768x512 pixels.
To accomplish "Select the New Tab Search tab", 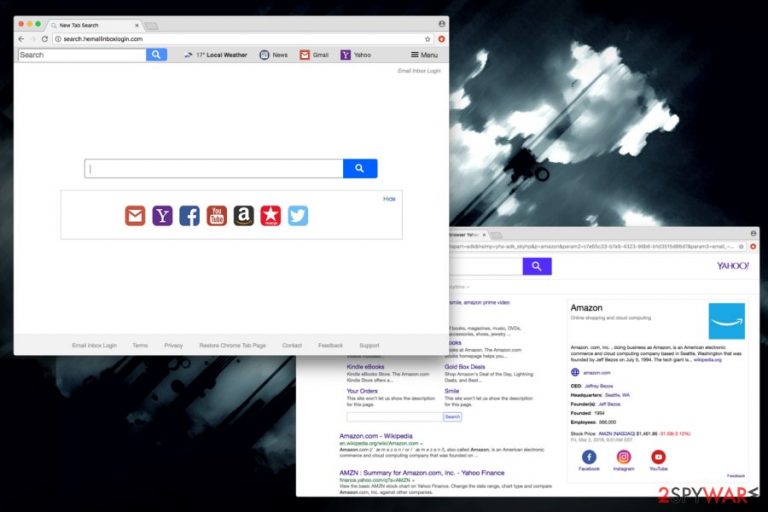I will click(91, 25).
